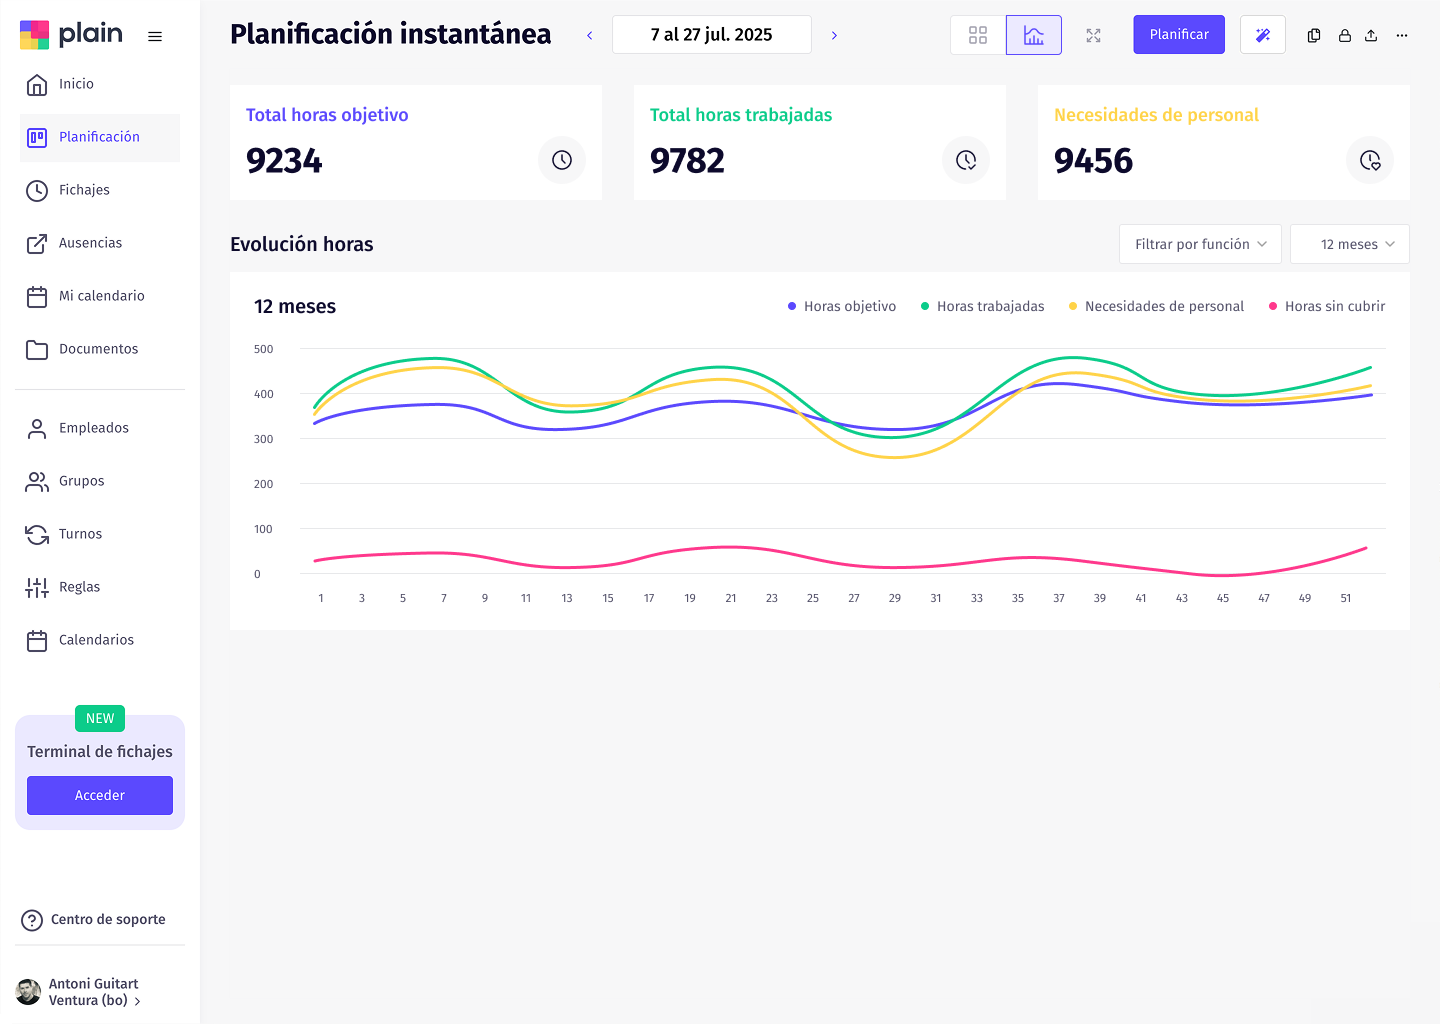Open Filtrar por función dropdown
Viewport: 1440px width, 1024px height.
[x=1199, y=244]
